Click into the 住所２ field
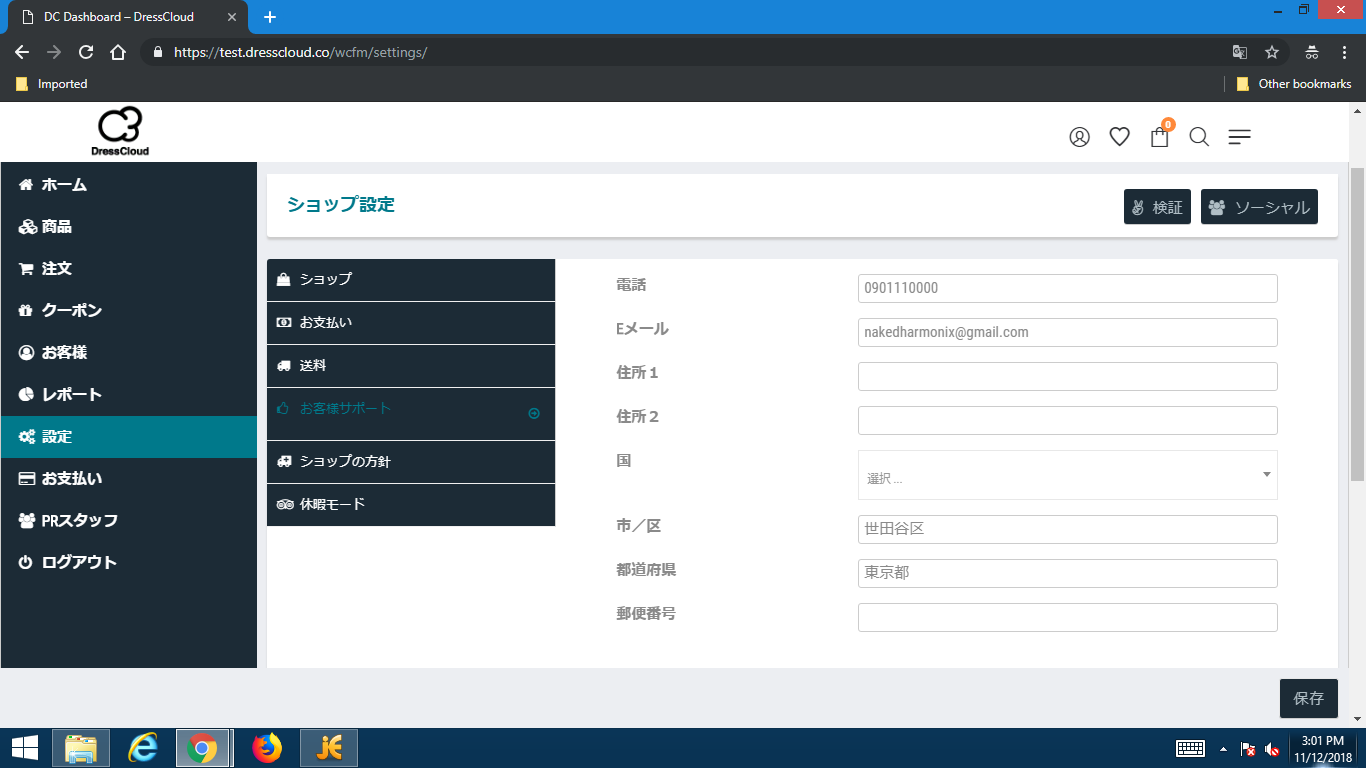Image resolution: width=1366 pixels, height=768 pixels. coord(1068,420)
